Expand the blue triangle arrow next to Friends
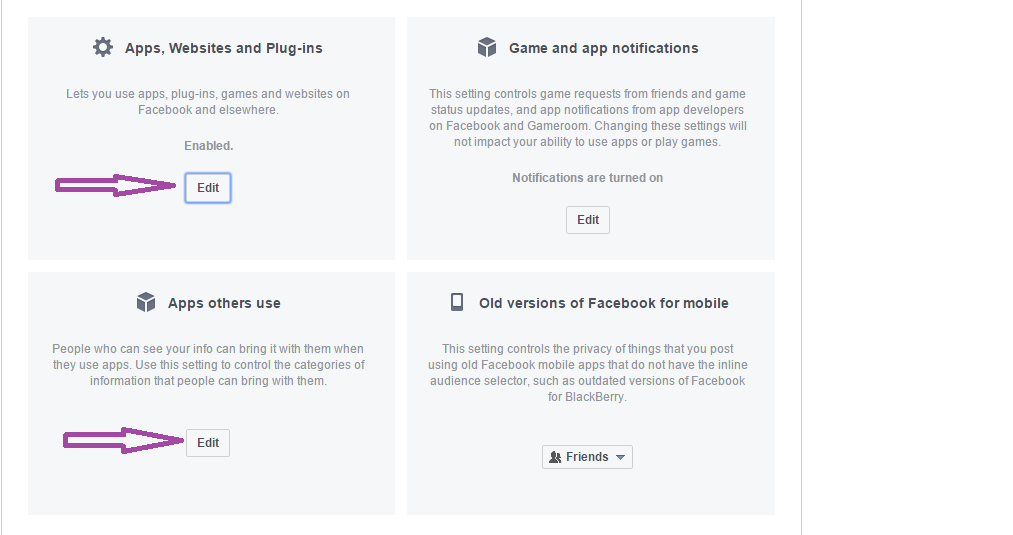This screenshot has height=535, width=1013. (620, 457)
